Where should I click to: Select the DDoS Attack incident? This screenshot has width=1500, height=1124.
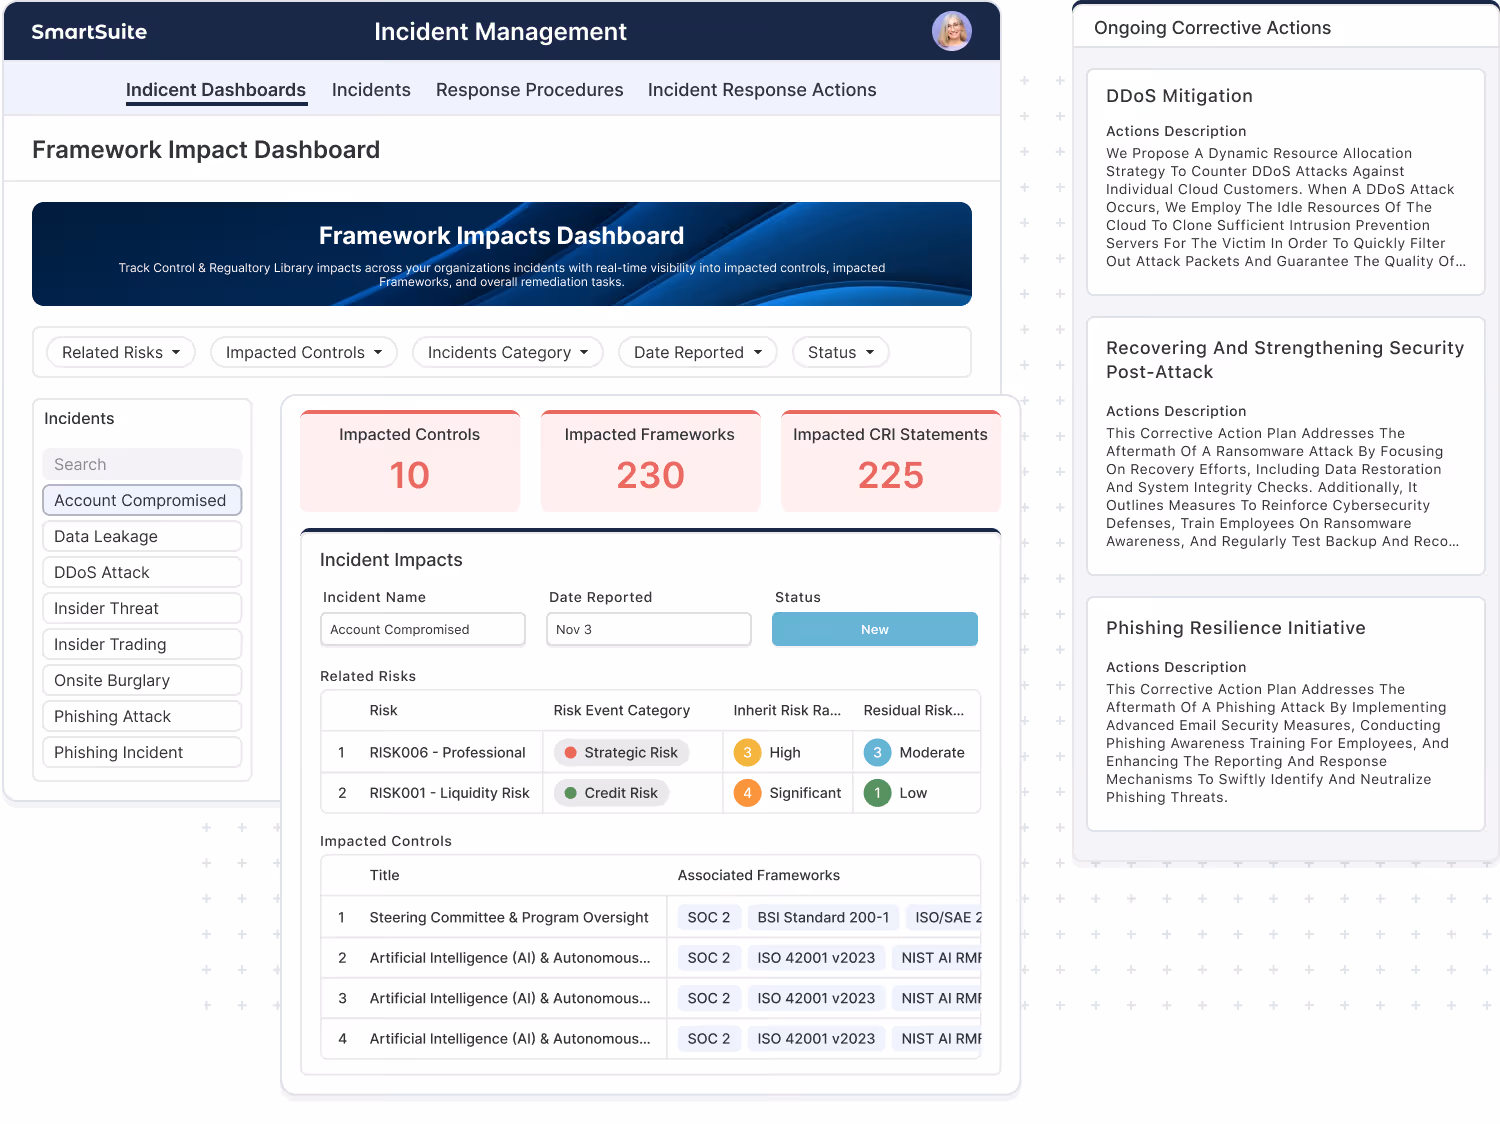click(142, 572)
